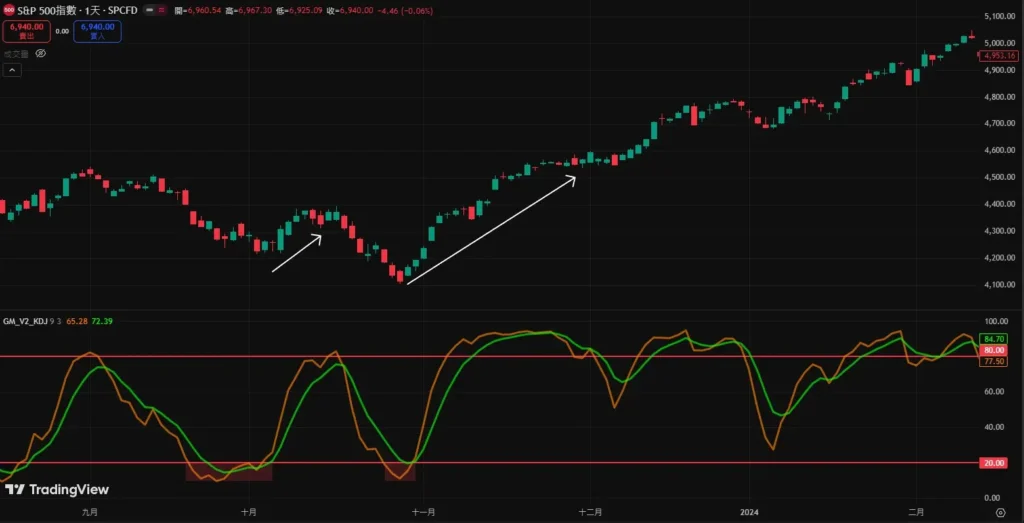Open chart settings gear at bottom-right corner
The width and height of the screenshot is (1024, 523).
click(x=1000, y=512)
